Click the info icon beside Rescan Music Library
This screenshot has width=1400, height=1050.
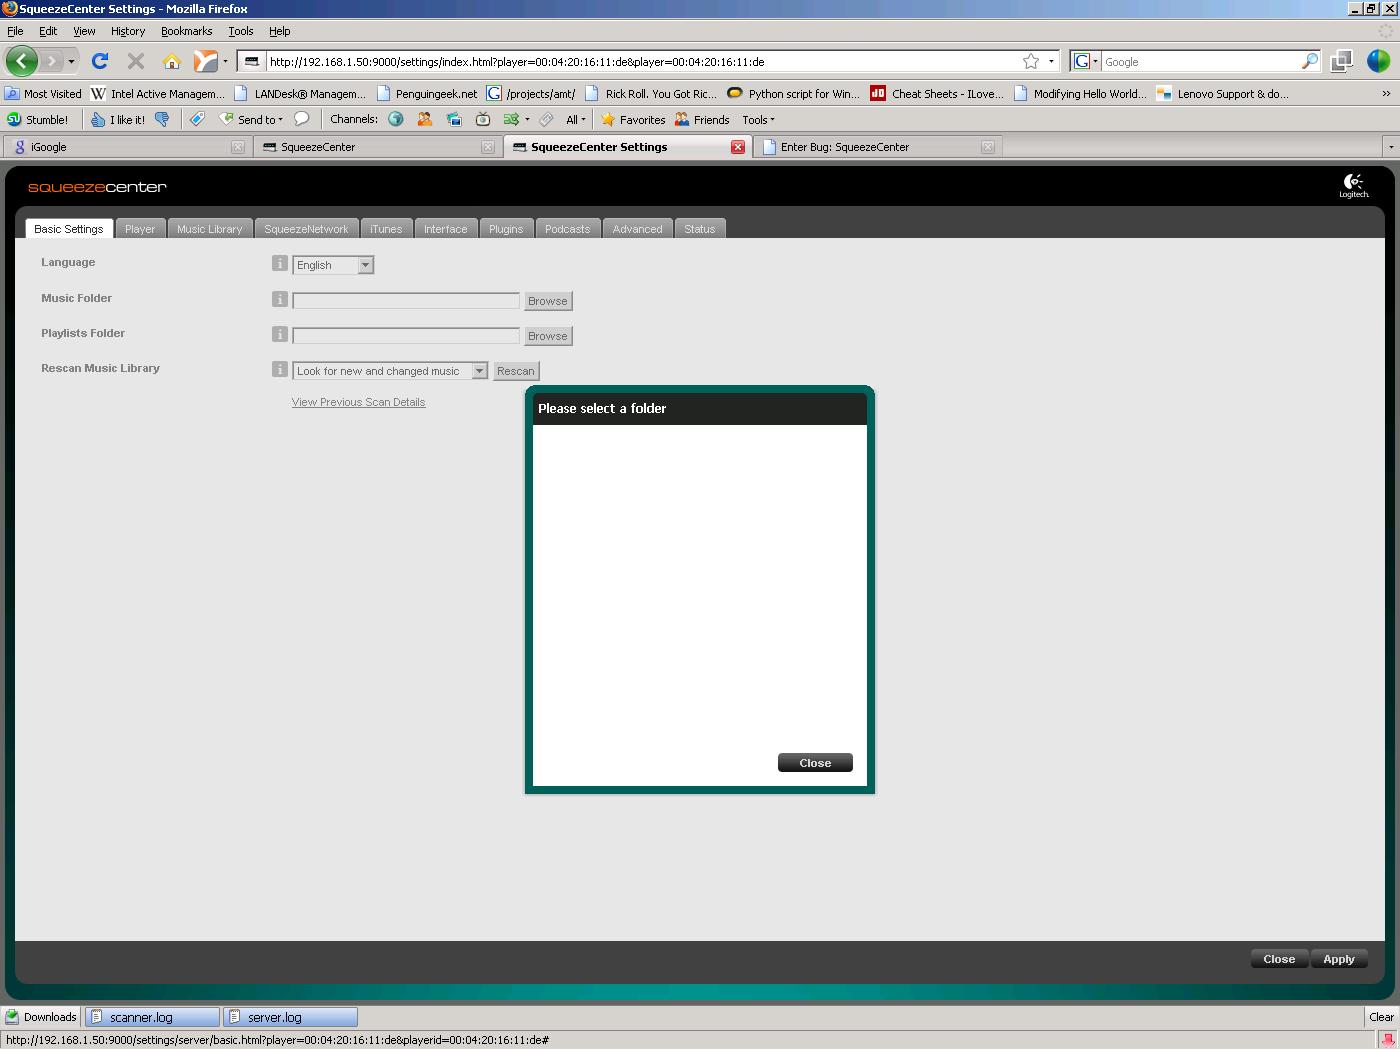coord(280,369)
